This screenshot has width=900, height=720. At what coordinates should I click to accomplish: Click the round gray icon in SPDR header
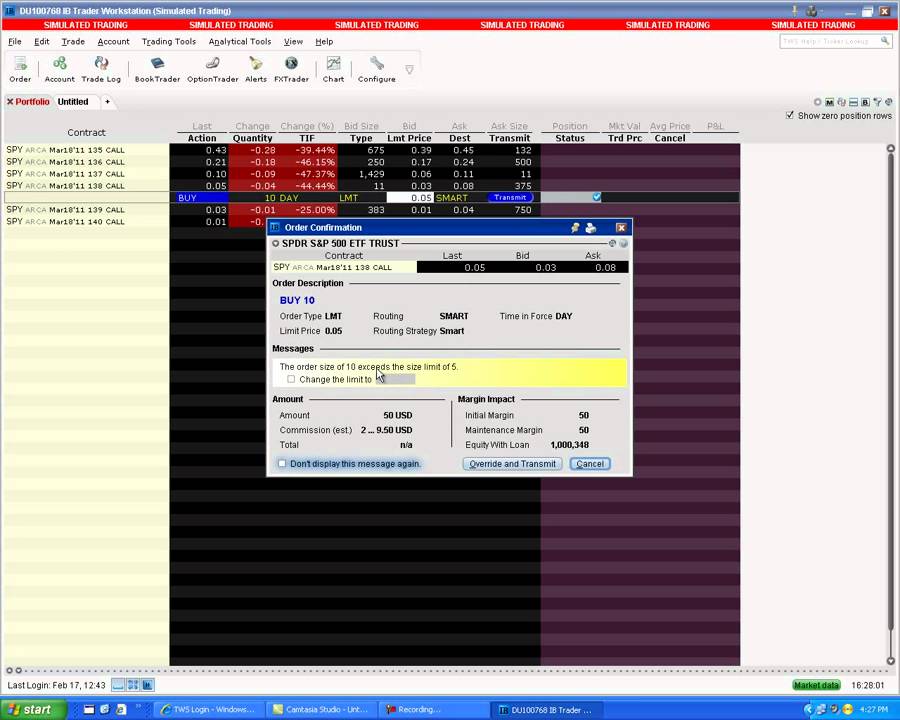(623, 243)
